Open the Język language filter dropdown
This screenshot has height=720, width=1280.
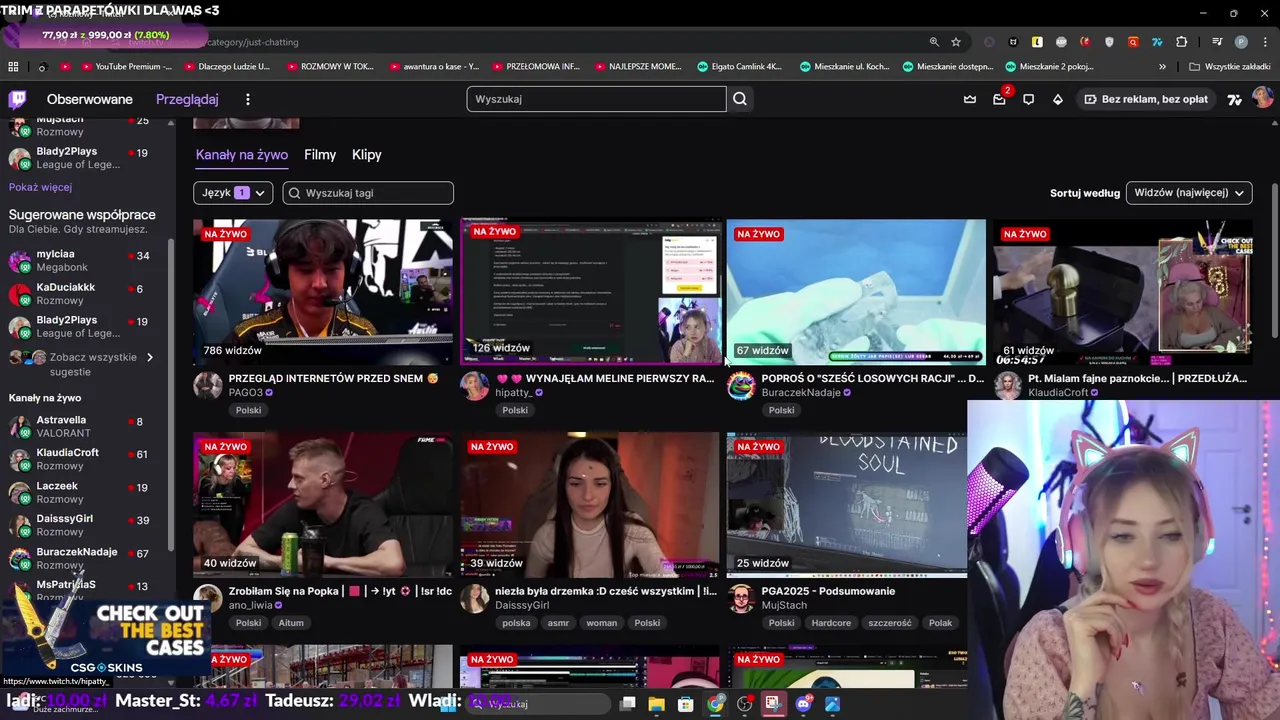(x=233, y=193)
